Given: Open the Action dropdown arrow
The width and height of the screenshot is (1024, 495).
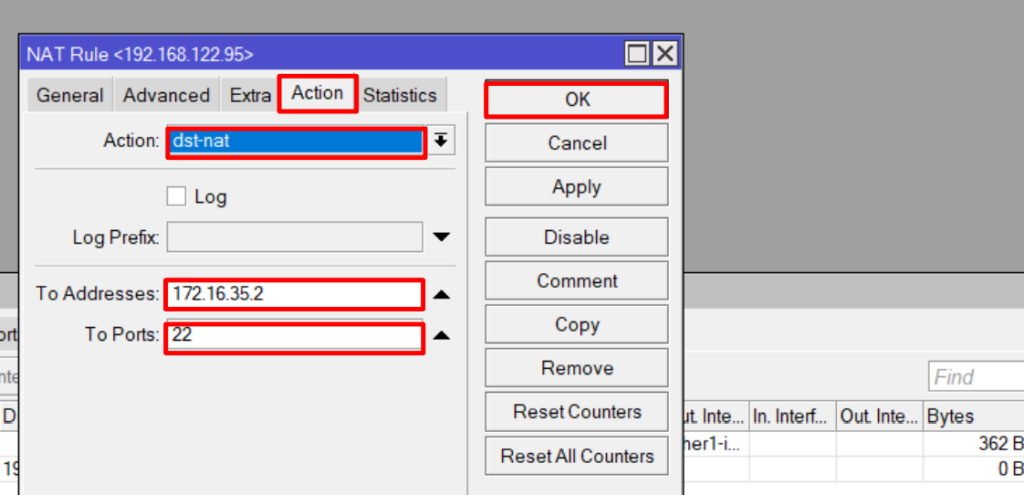Looking at the screenshot, I should (442, 141).
